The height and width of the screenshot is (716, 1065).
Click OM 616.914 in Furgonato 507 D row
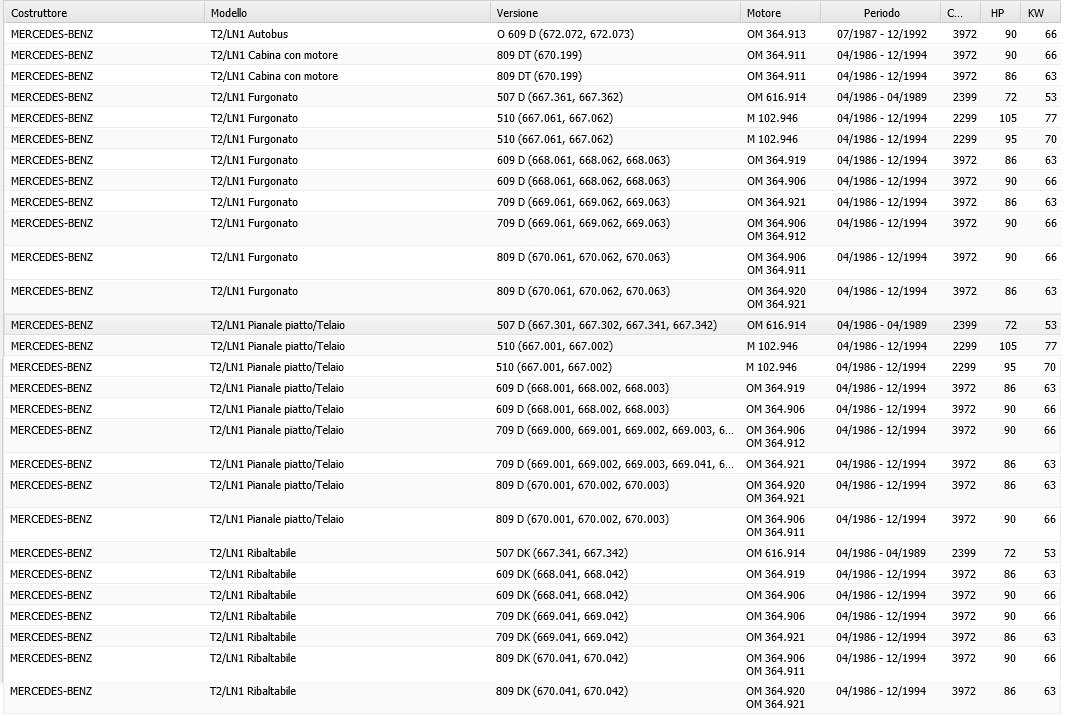[776, 97]
